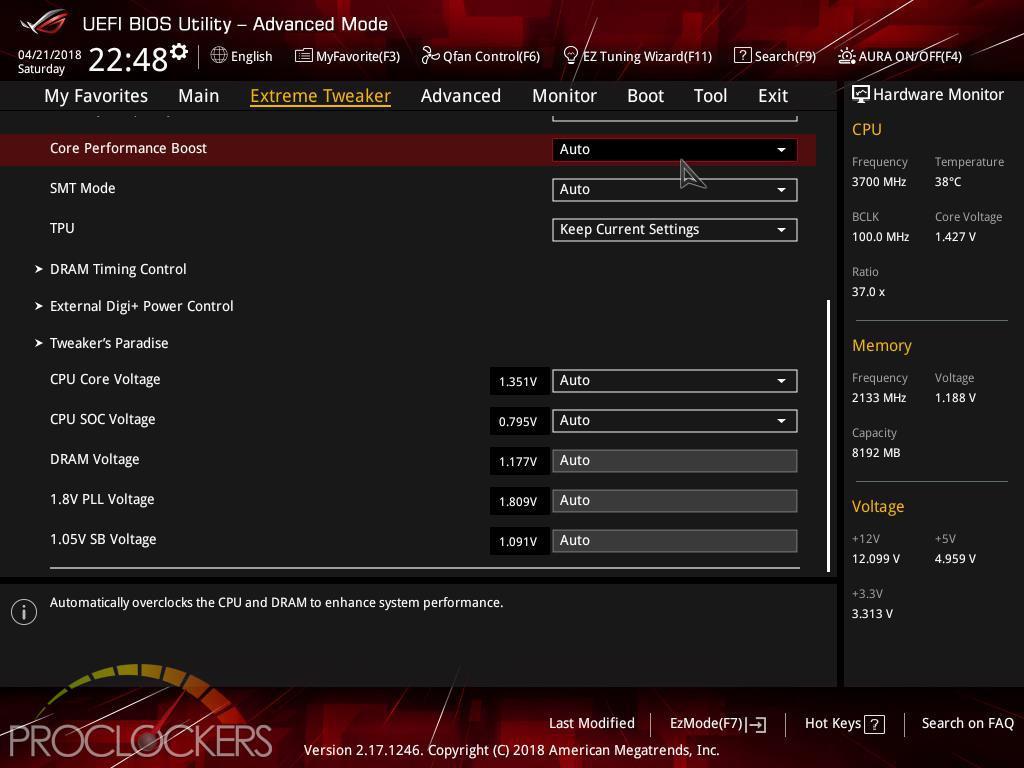
Task: Click the Search question mark icon
Action: (743, 56)
